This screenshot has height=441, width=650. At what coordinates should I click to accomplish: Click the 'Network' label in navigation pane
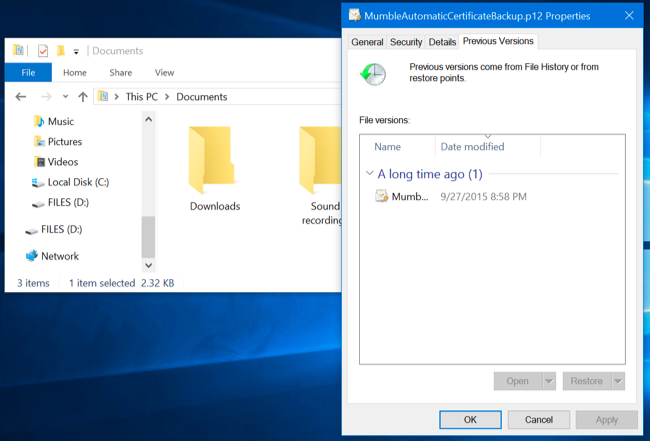coord(60,256)
